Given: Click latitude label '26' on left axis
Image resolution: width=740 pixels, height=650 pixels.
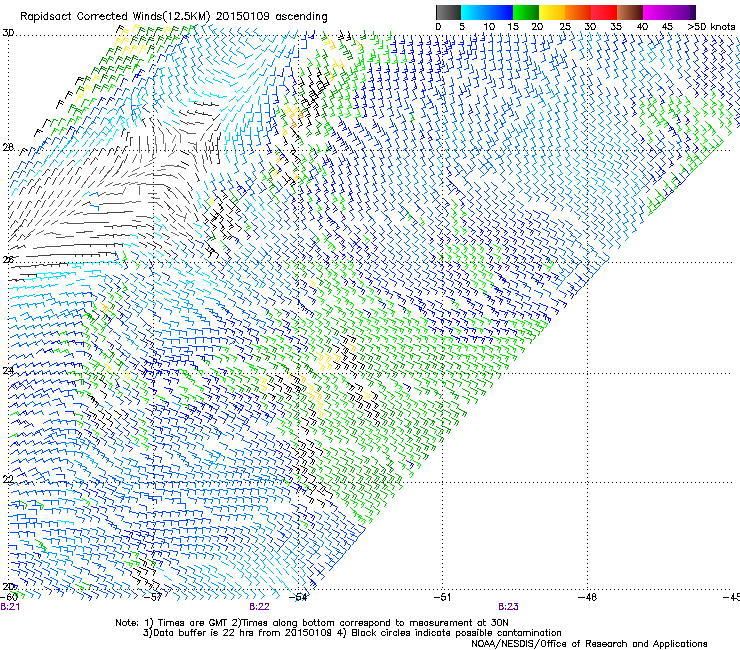Looking at the screenshot, I should 8,259.
